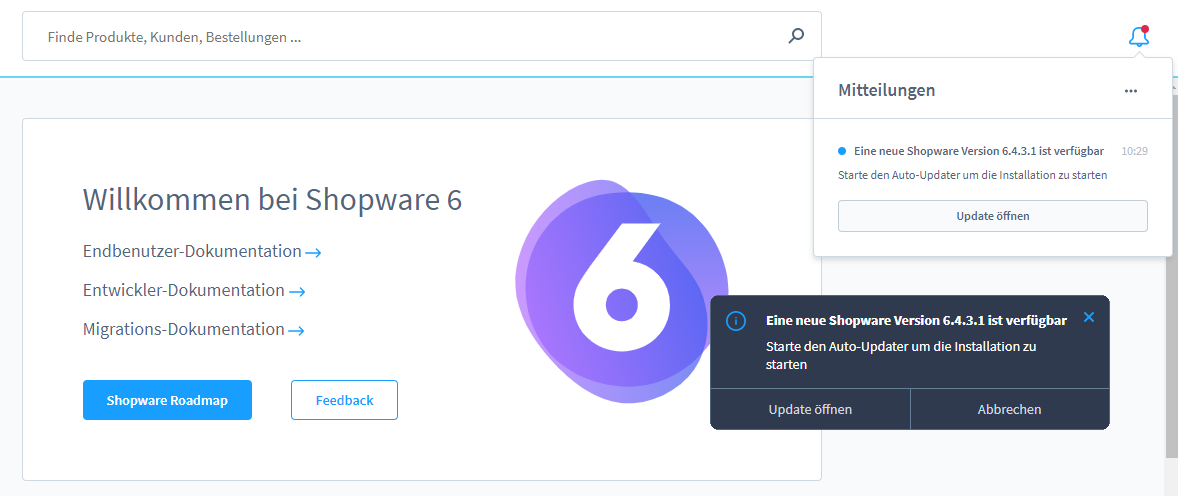The image size is (1178, 496).
Task: Click the 10:29 notification timestamp
Action: point(1134,151)
